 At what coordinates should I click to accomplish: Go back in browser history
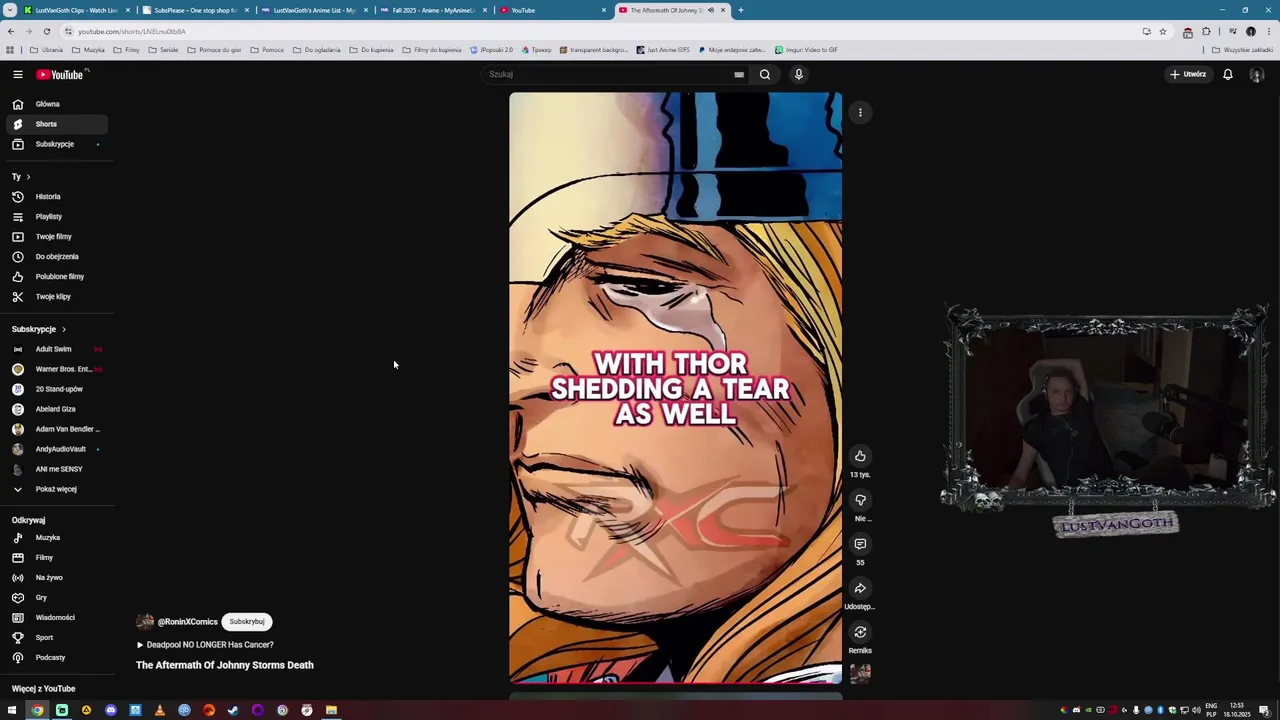click(x=11, y=31)
